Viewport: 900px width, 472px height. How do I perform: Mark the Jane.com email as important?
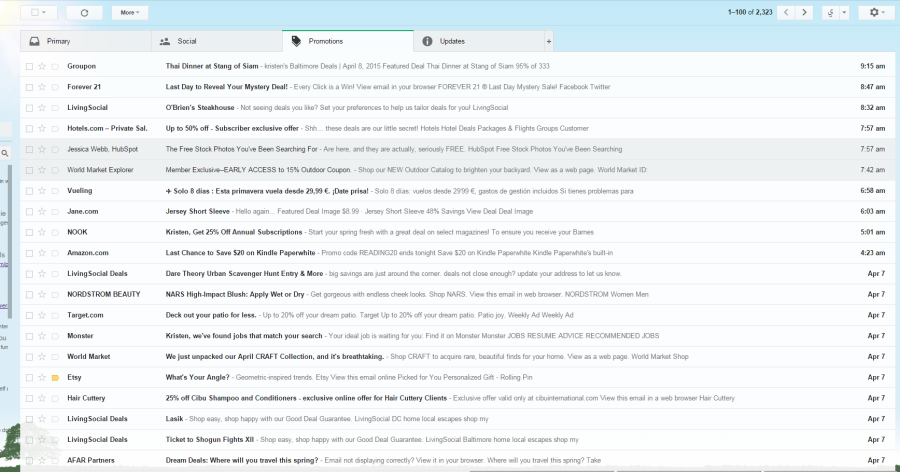(x=55, y=211)
